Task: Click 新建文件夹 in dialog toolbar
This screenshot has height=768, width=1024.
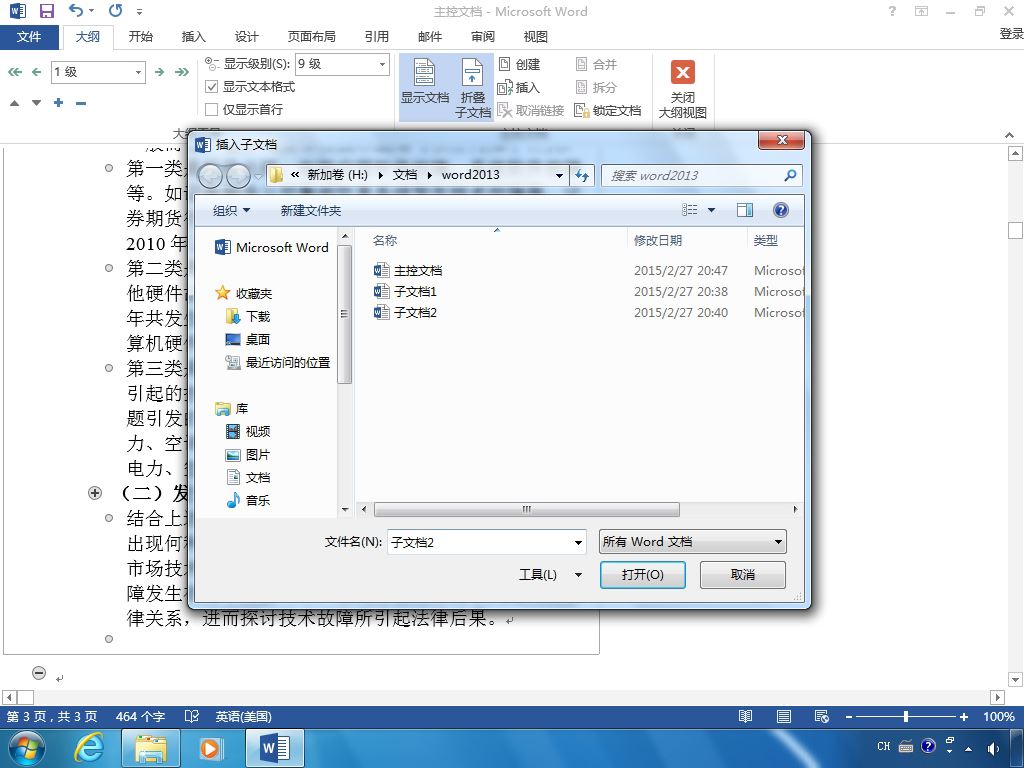Action: point(311,210)
